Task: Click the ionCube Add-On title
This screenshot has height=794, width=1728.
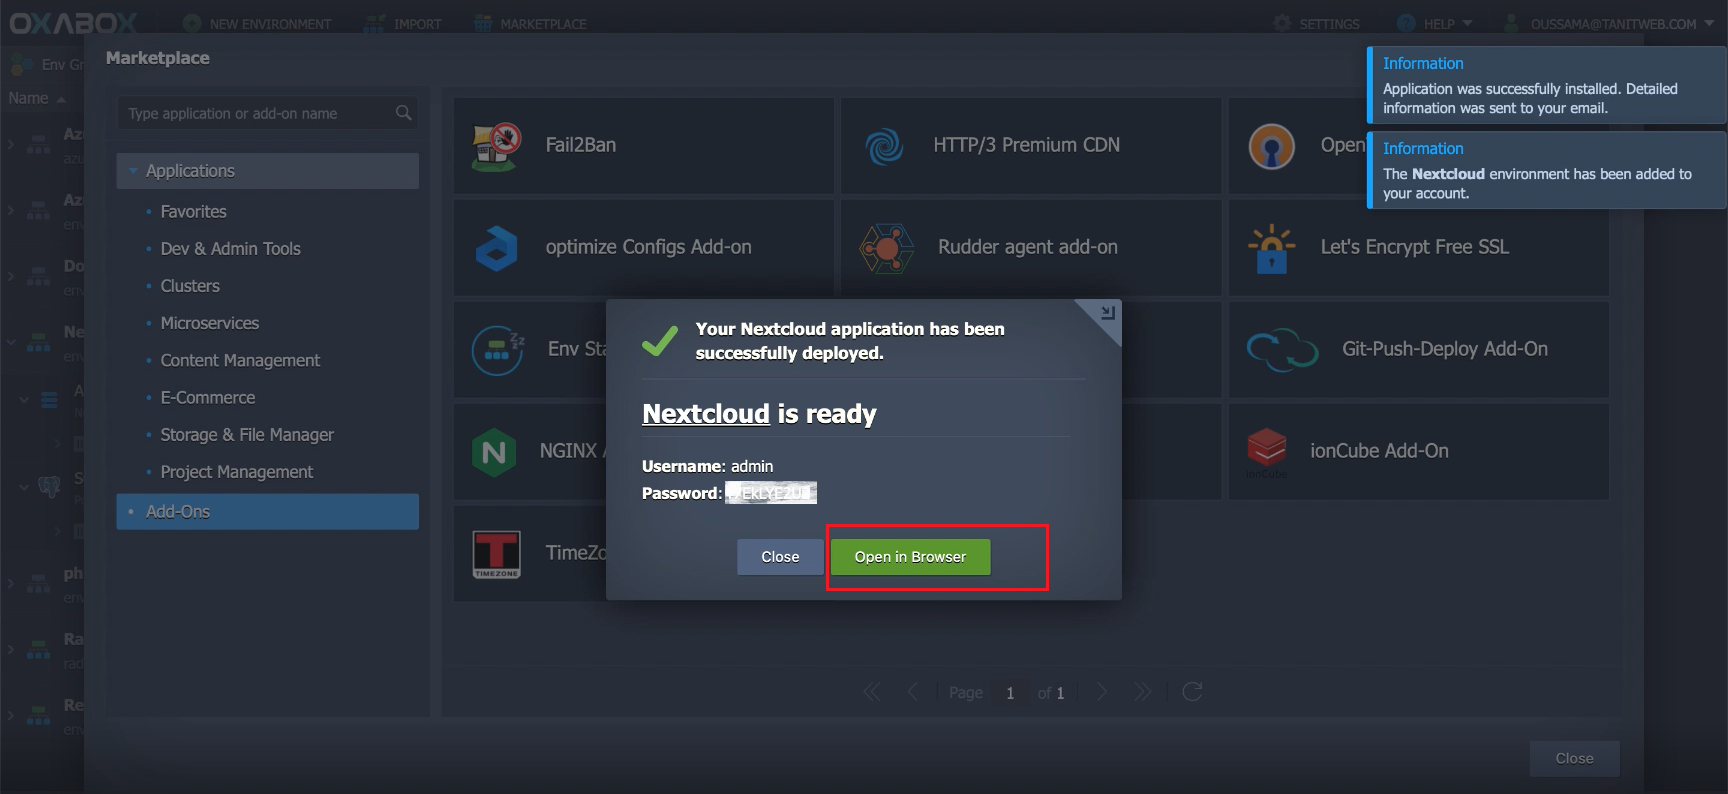Action: [1379, 451]
